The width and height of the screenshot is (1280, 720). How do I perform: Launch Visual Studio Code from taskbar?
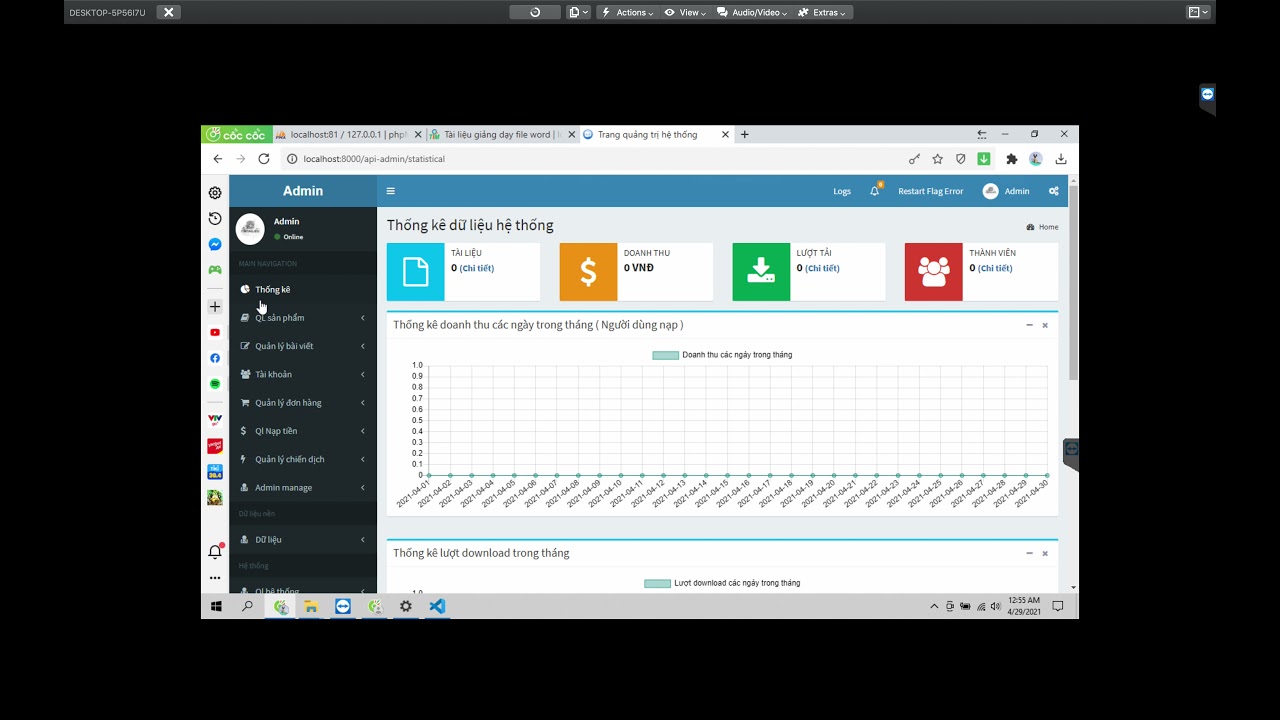click(437, 606)
